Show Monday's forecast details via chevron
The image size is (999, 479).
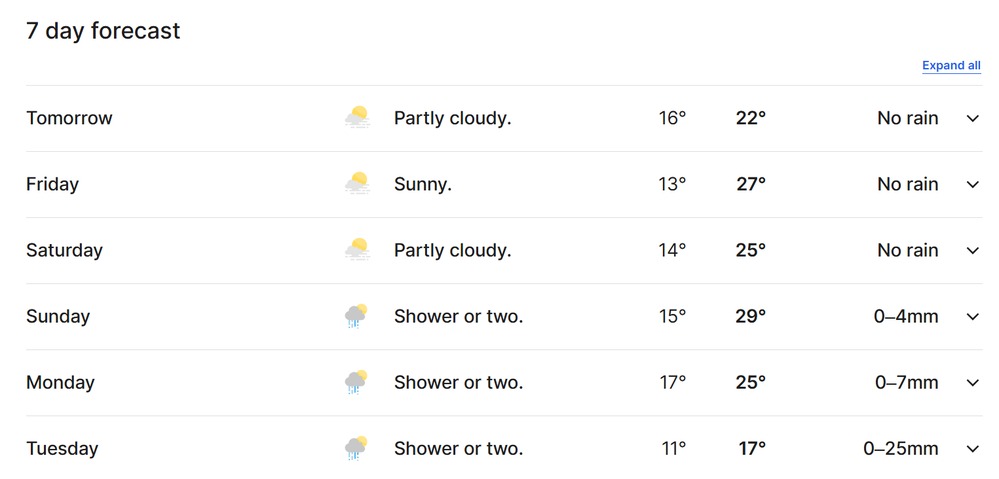[x=972, y=382]
